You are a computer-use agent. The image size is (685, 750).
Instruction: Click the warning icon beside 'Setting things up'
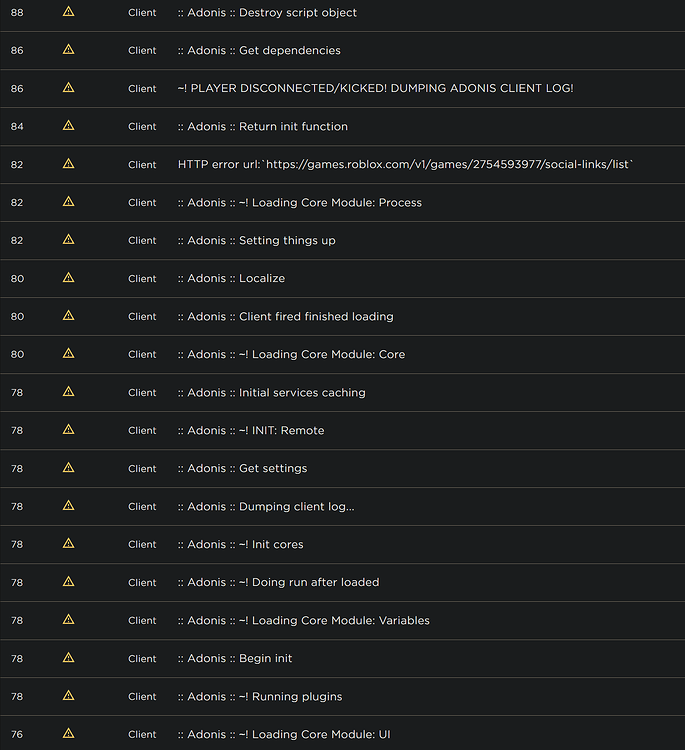coord(68,239)
